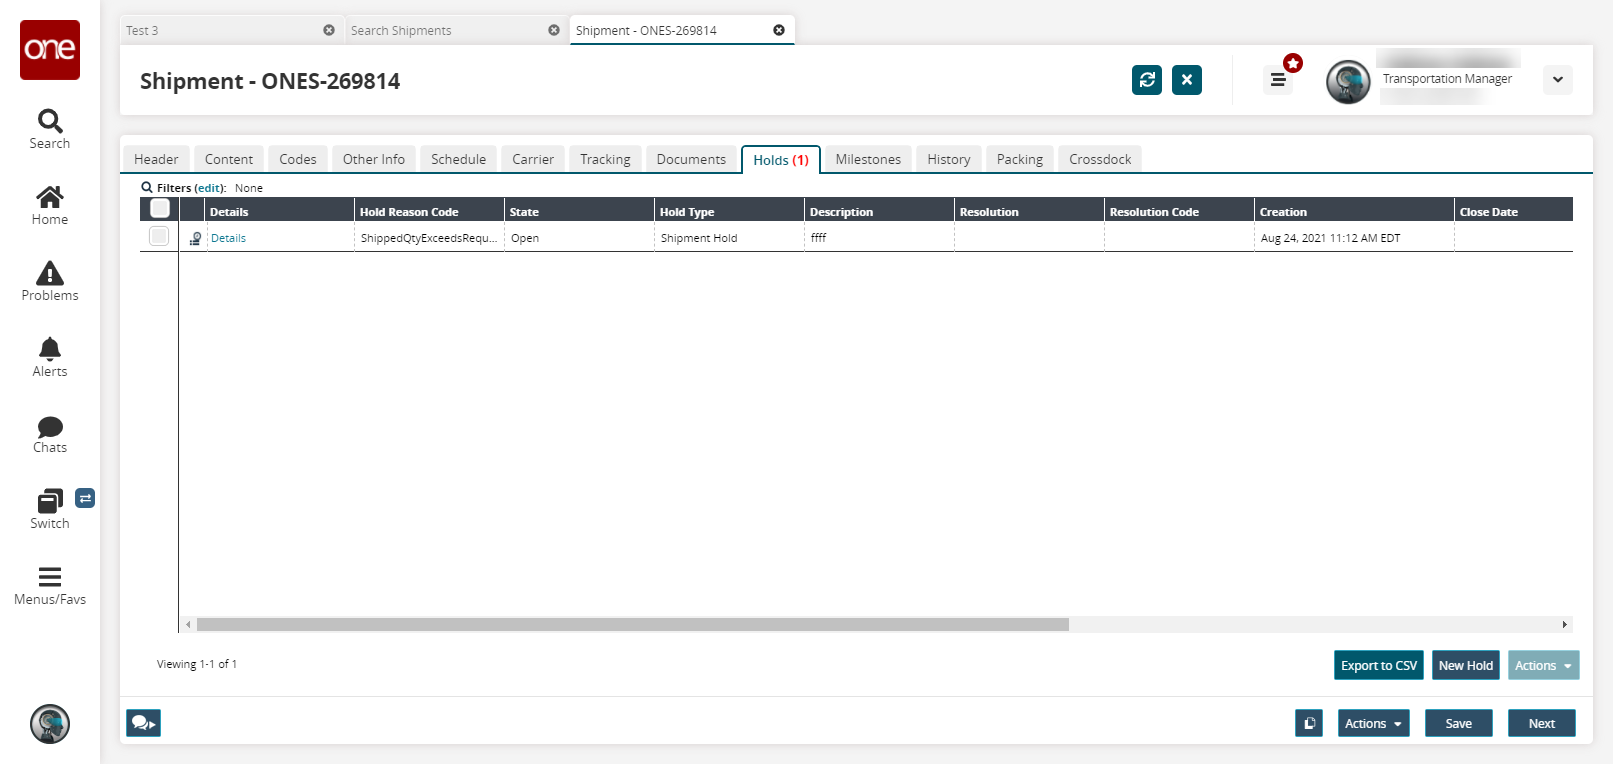Screen dimensions: 1613x764
Task: Click the scrollbar right arrow
Action: tap(1565, 625)
